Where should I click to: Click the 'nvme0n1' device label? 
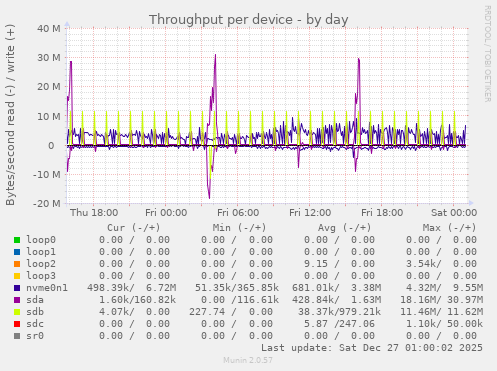47,288
